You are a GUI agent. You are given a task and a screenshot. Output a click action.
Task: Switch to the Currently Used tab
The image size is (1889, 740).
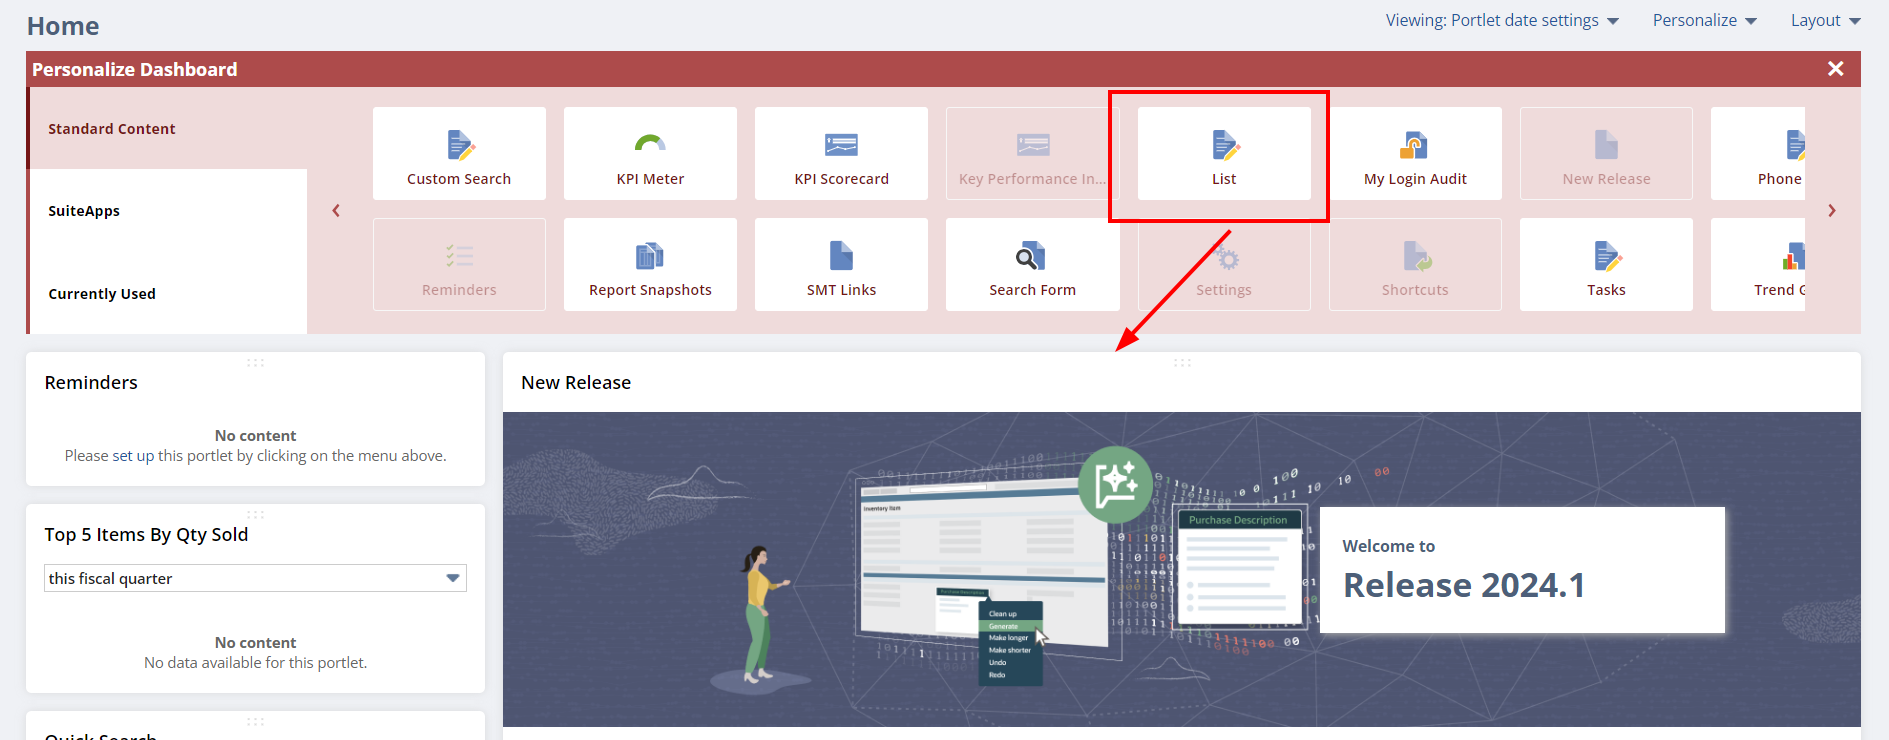point(102,294)
